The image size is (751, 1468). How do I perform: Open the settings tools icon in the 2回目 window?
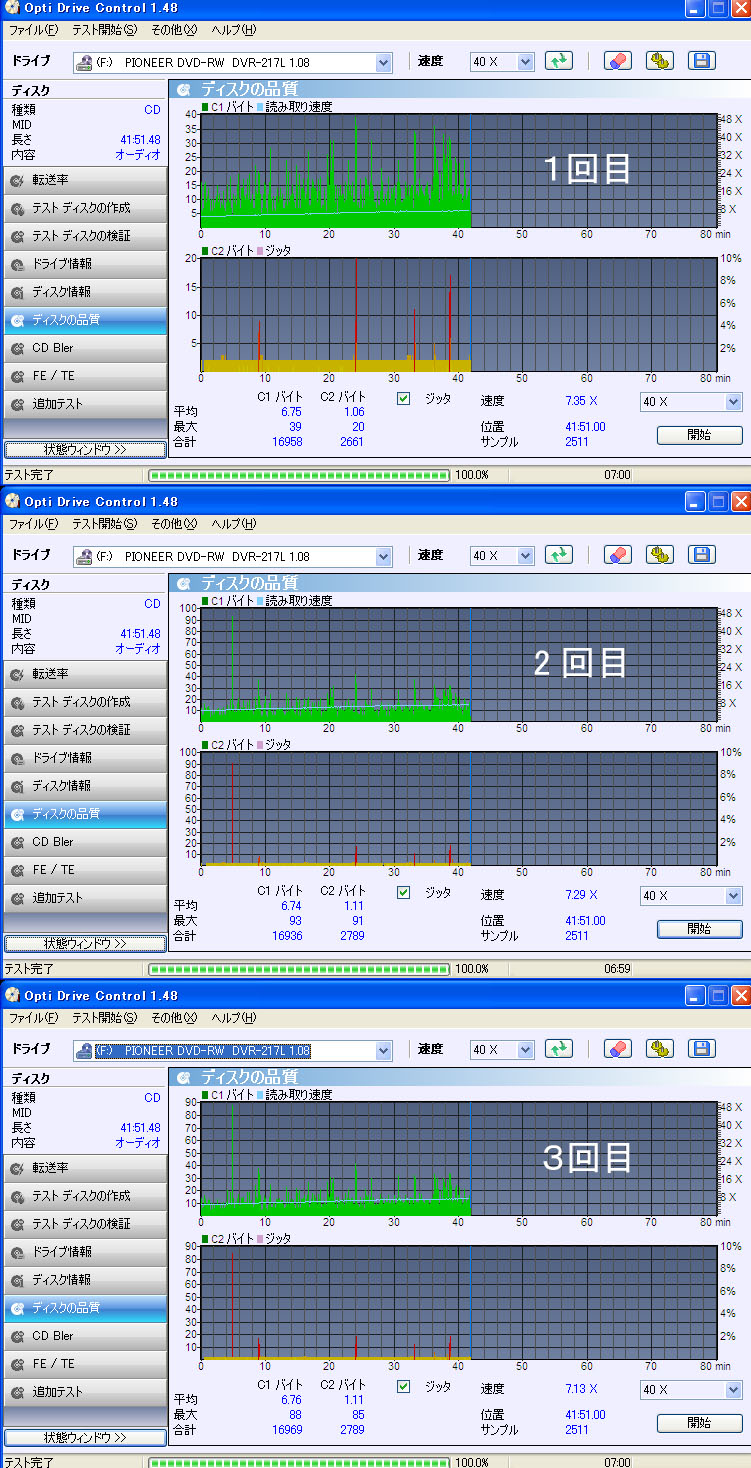(x=660, y=555)
